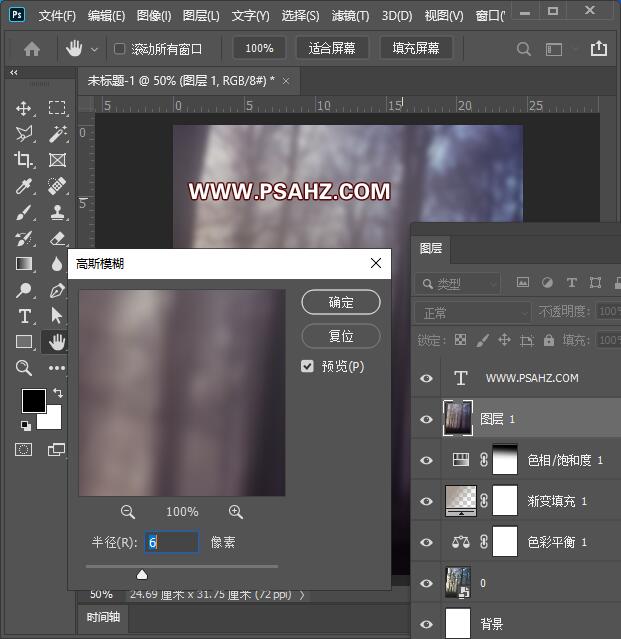Open the 编辑(E) menu

pos(106,15)
